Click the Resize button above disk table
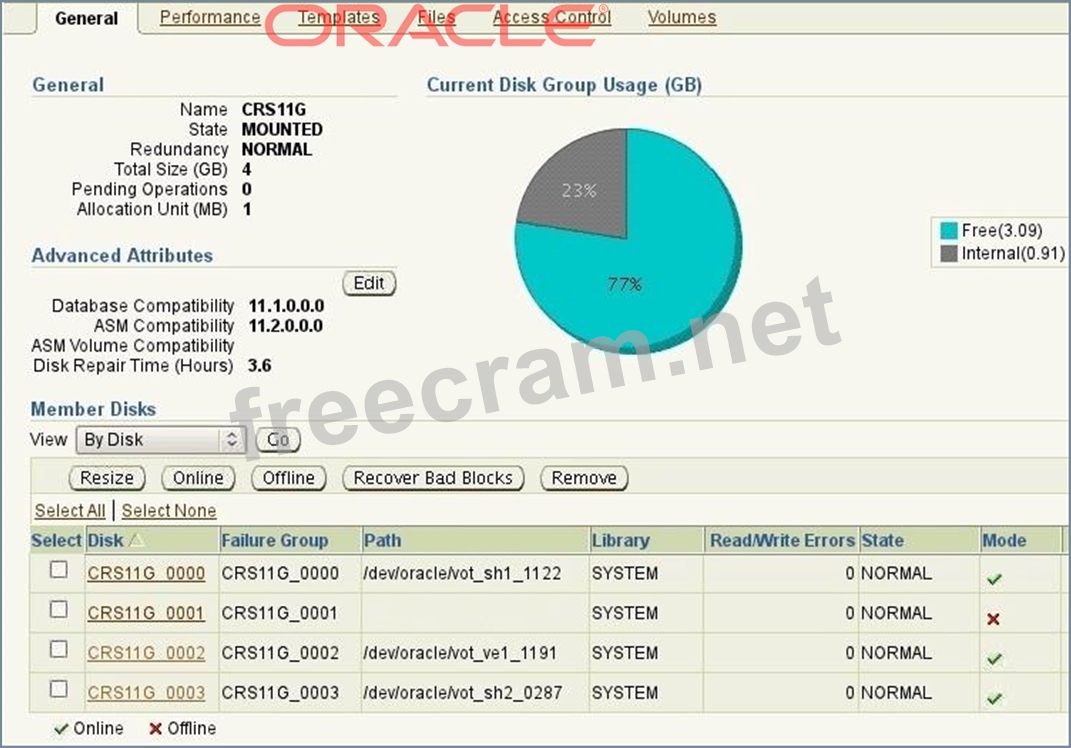1071x748 pixels. click(107, 477)
